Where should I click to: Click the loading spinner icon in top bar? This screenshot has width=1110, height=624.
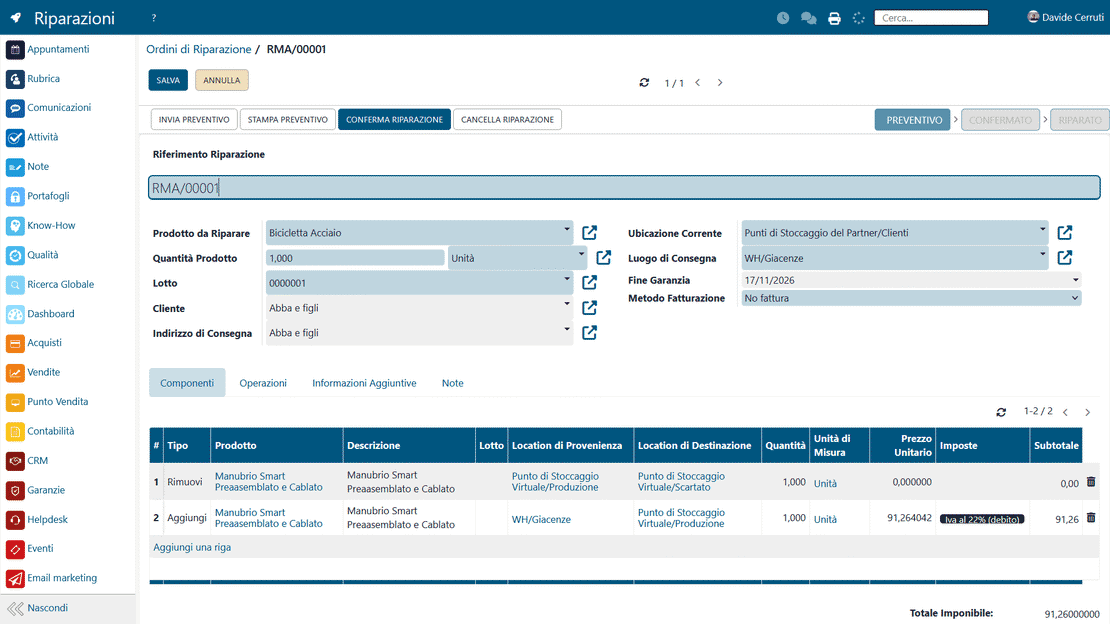[859, 18]
